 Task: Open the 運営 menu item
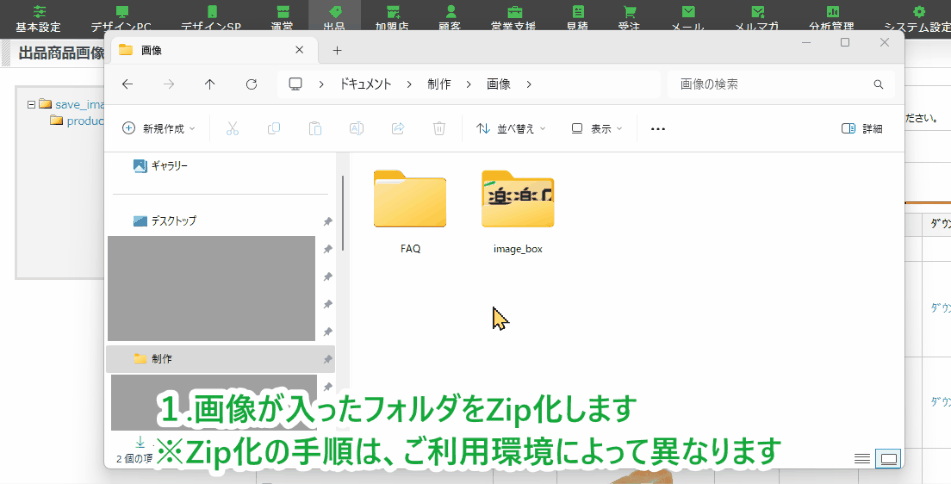pyautogui.click(x=282, y=18)
